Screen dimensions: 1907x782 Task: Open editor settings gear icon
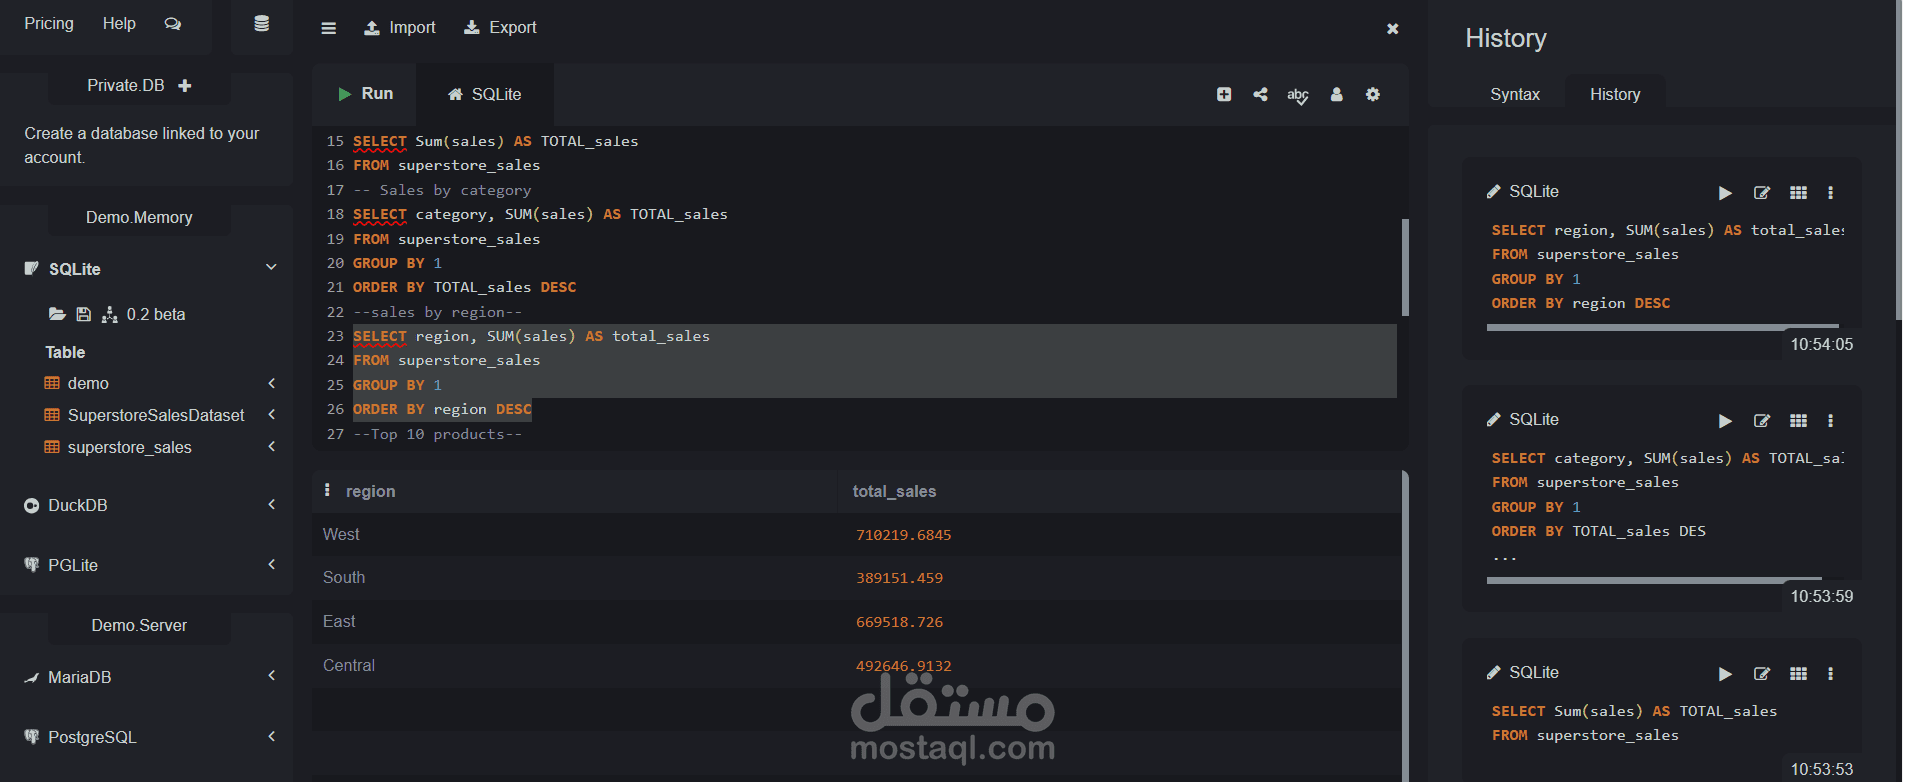pos(1373,94)
